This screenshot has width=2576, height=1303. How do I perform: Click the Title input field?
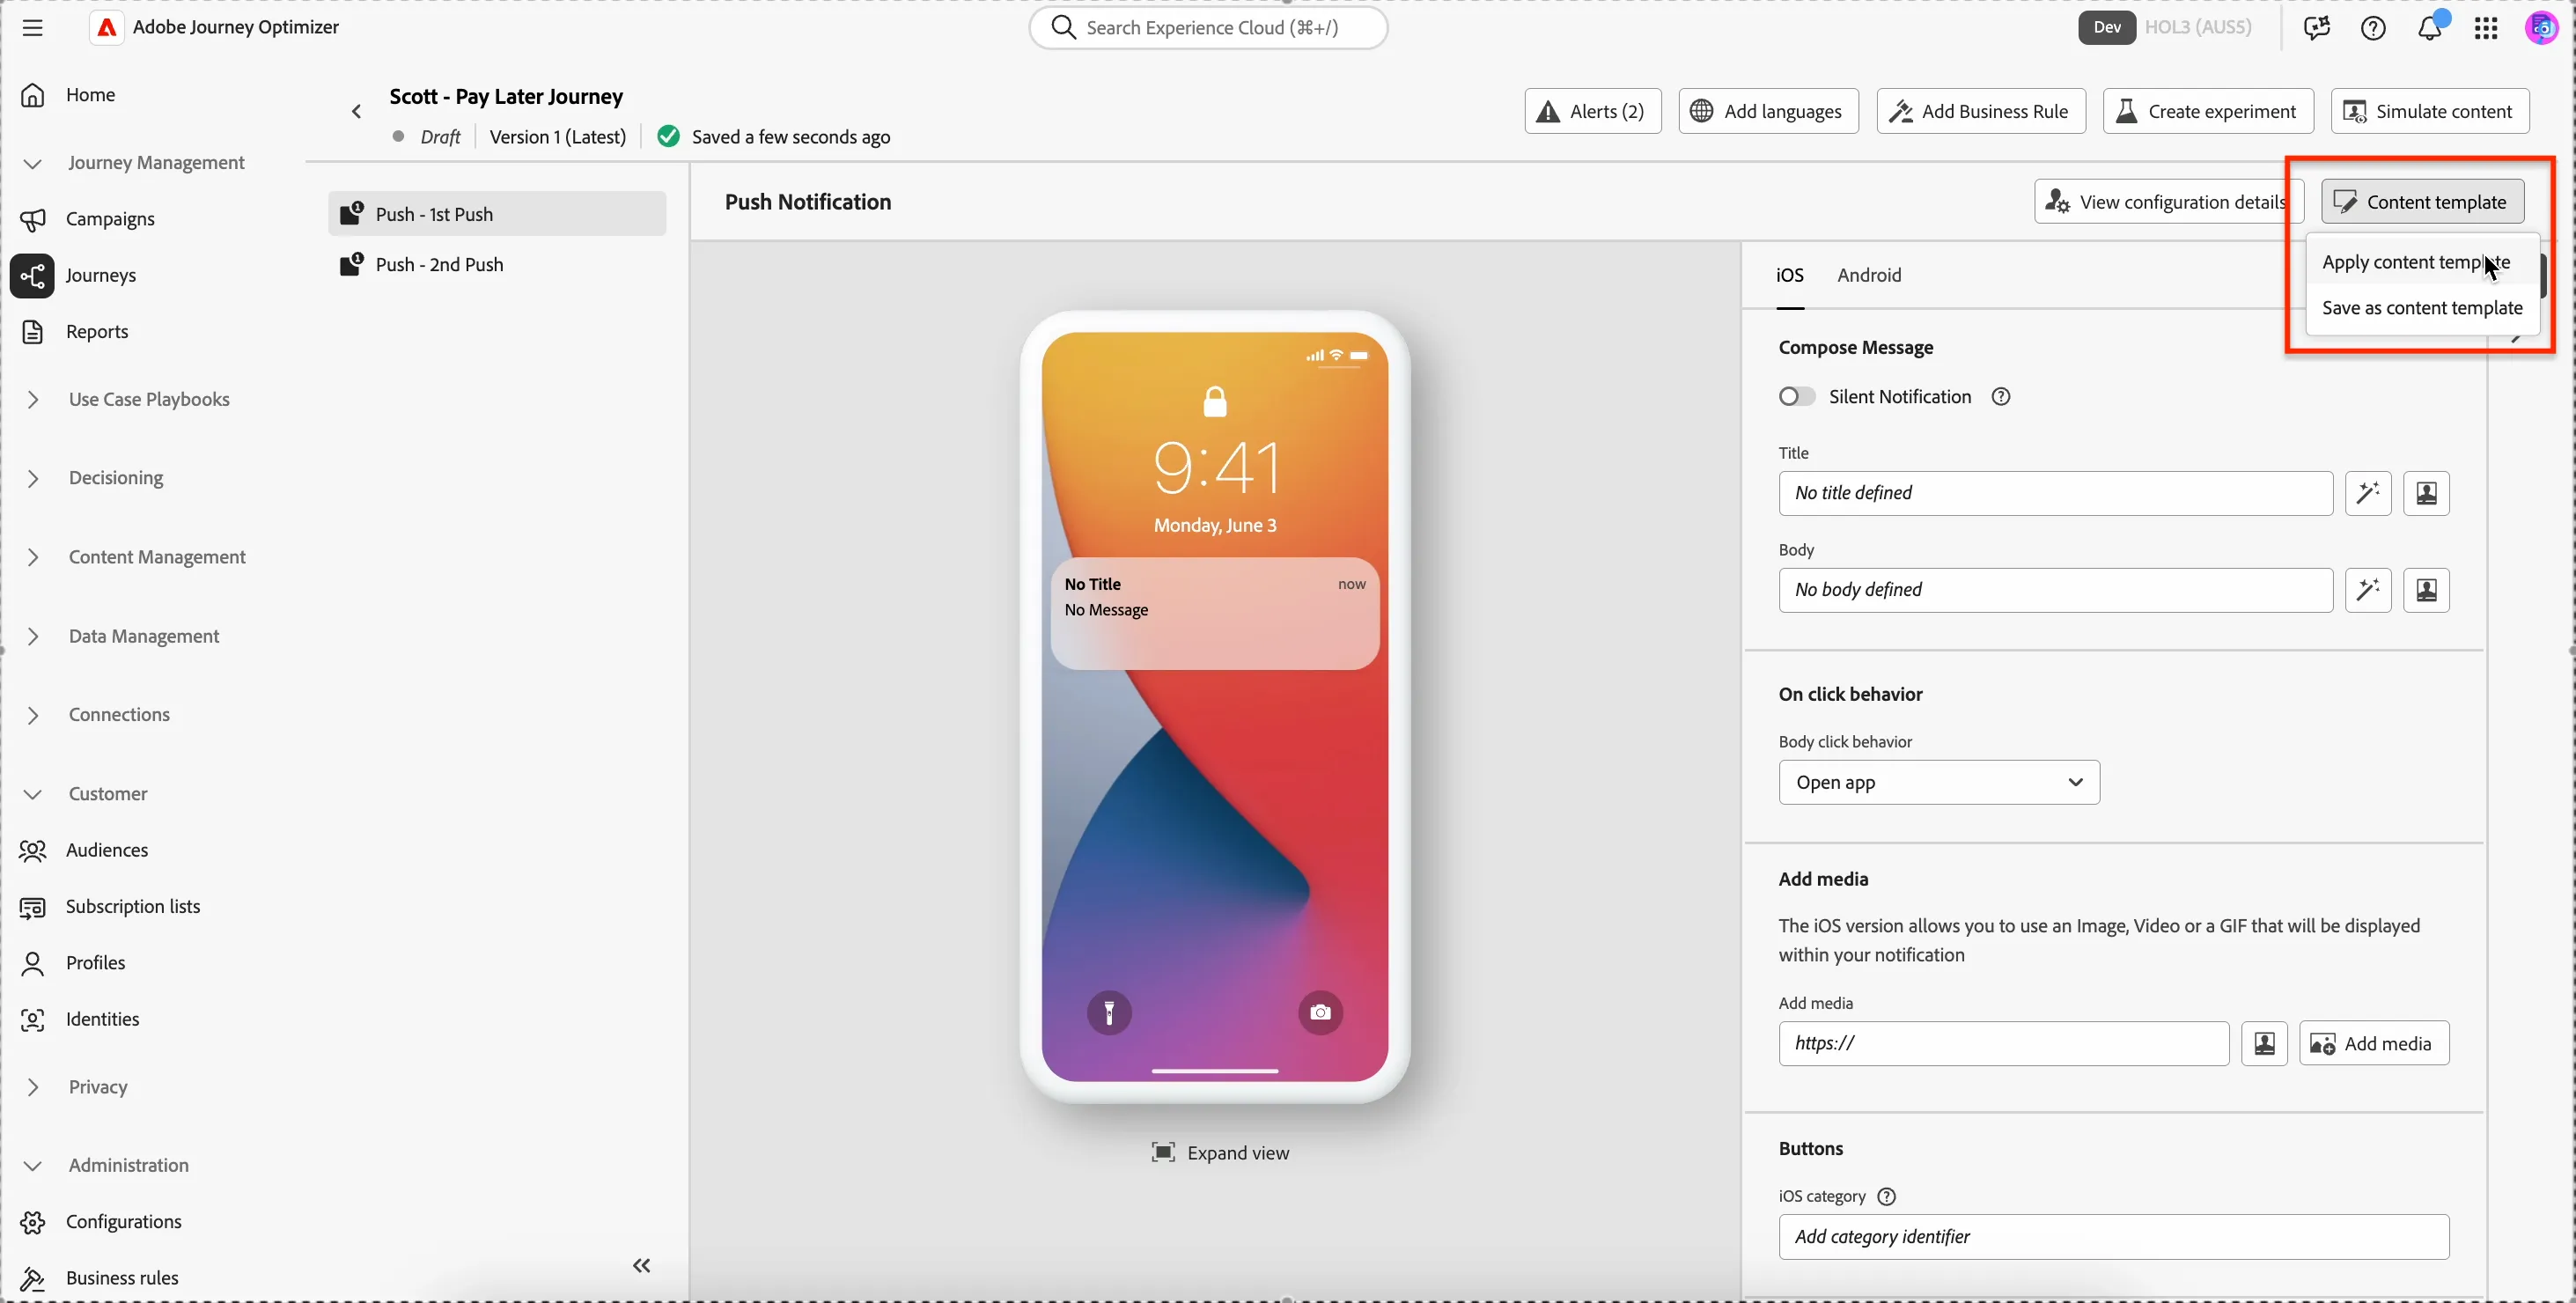click(2055, 493)
